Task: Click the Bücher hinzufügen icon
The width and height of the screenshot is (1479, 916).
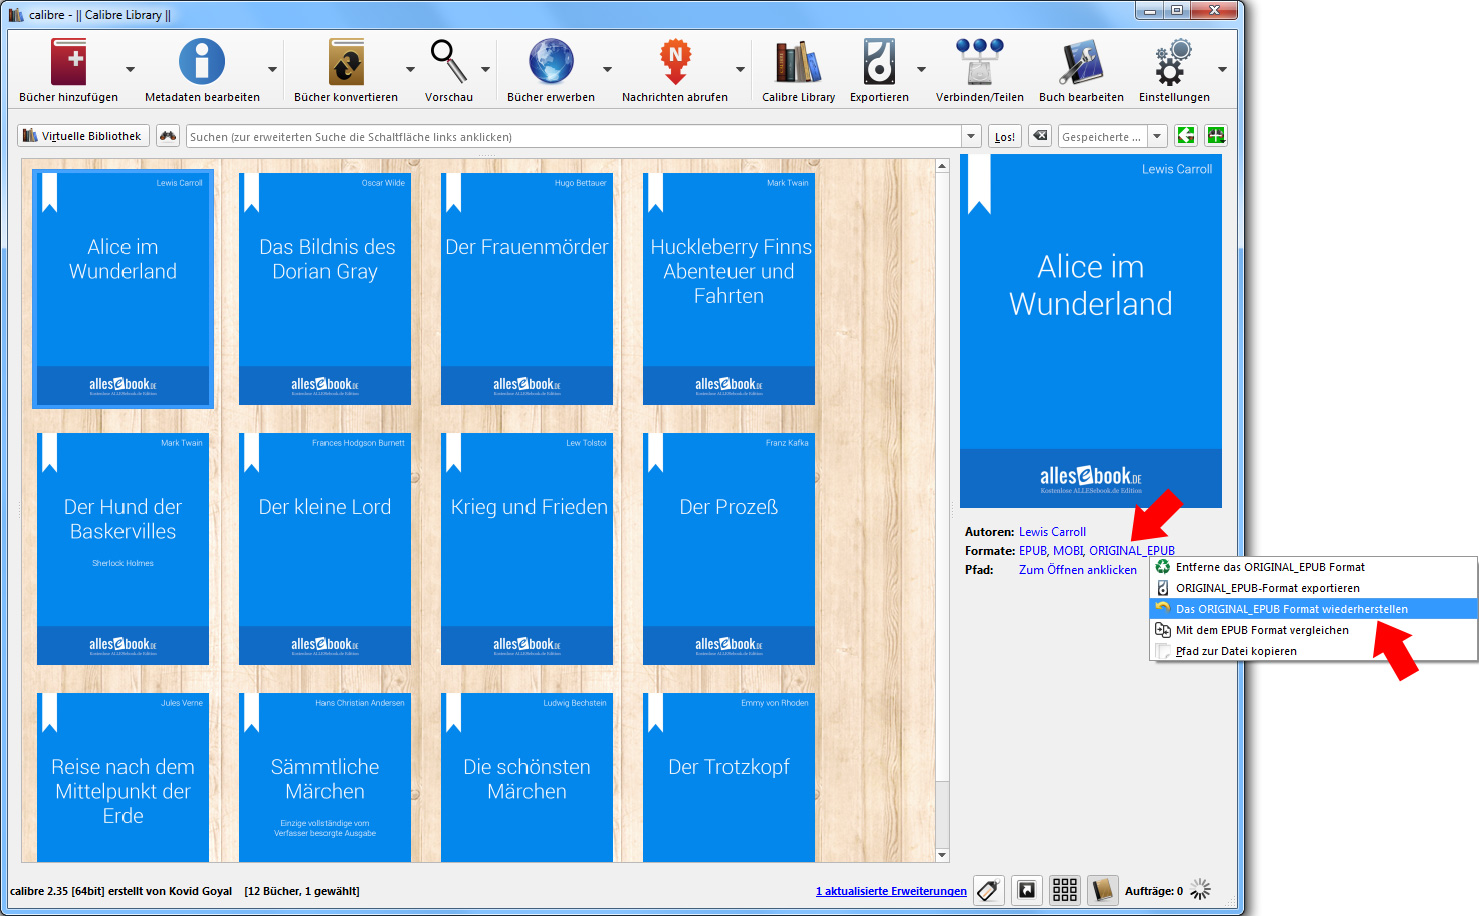Action: click(x=69, y=62)
